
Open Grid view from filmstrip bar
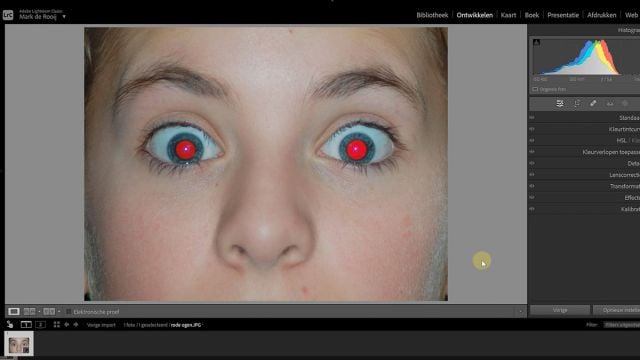57,325
